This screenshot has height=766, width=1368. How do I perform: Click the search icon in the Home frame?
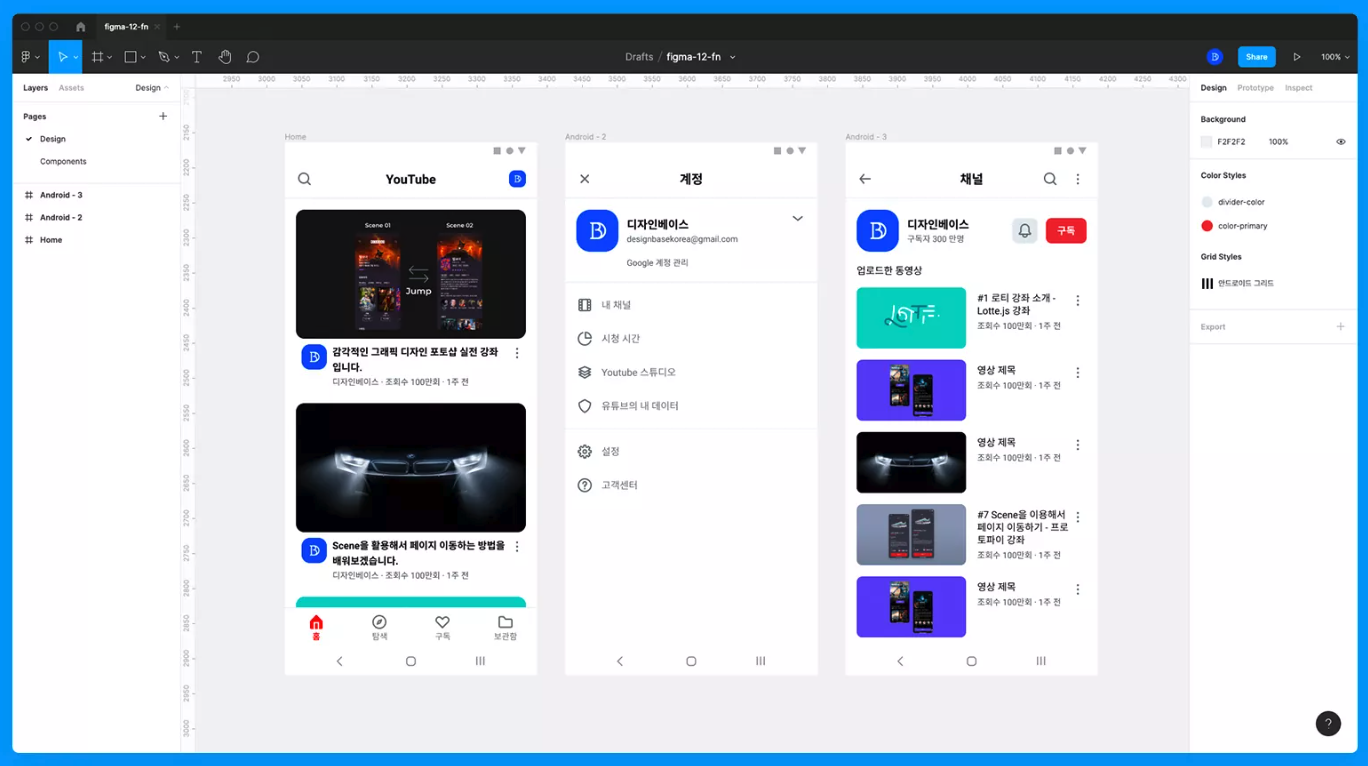(x=305, y=179)
